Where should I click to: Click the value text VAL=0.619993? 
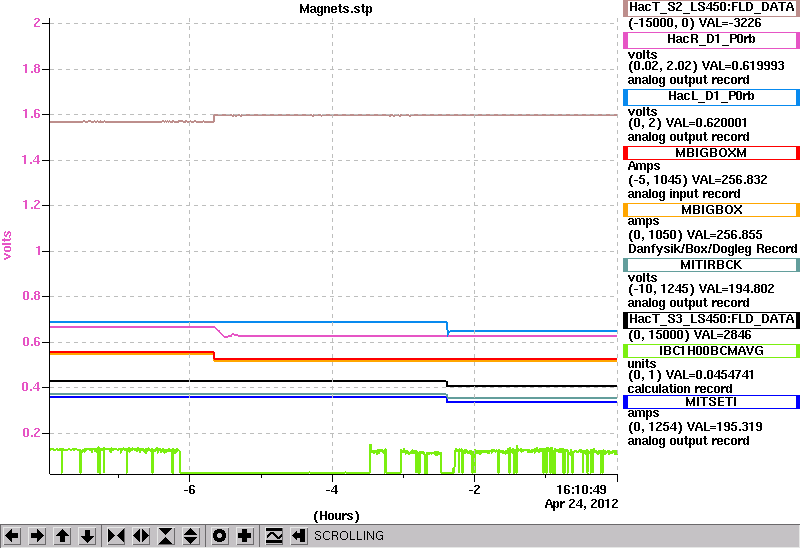(743, 66)
